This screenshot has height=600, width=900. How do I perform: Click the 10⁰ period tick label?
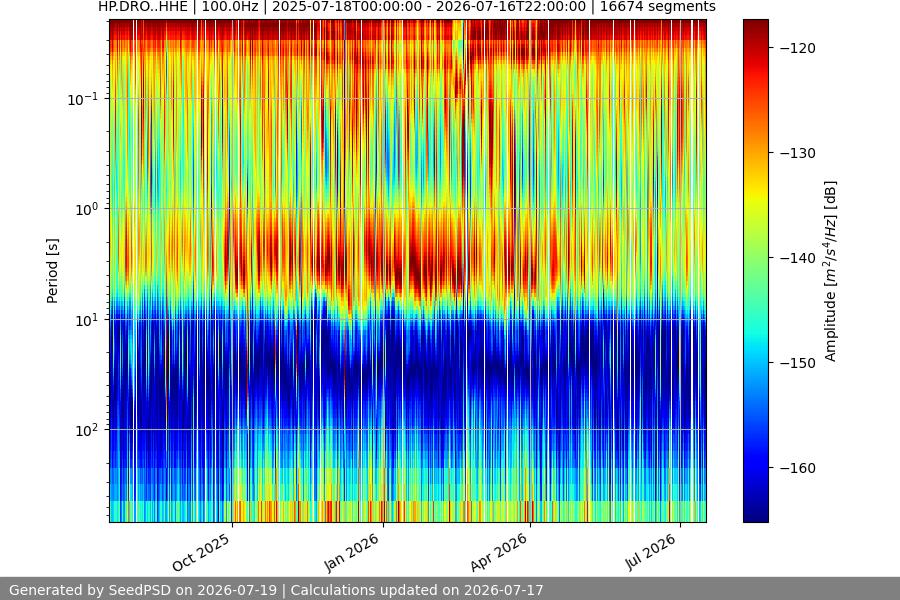(x=86, y=210)
